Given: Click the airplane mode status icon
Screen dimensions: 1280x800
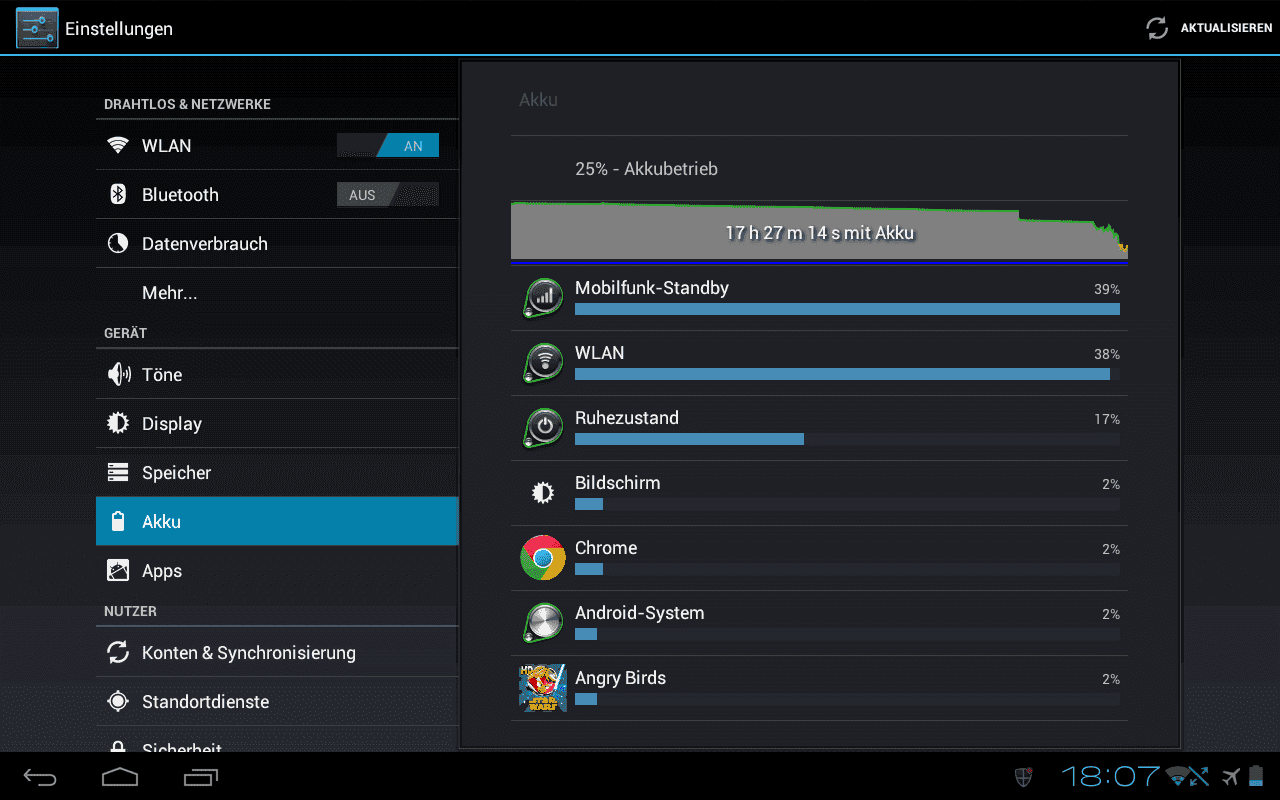Looking at the screenshot, I should [x=1231, y=776].
